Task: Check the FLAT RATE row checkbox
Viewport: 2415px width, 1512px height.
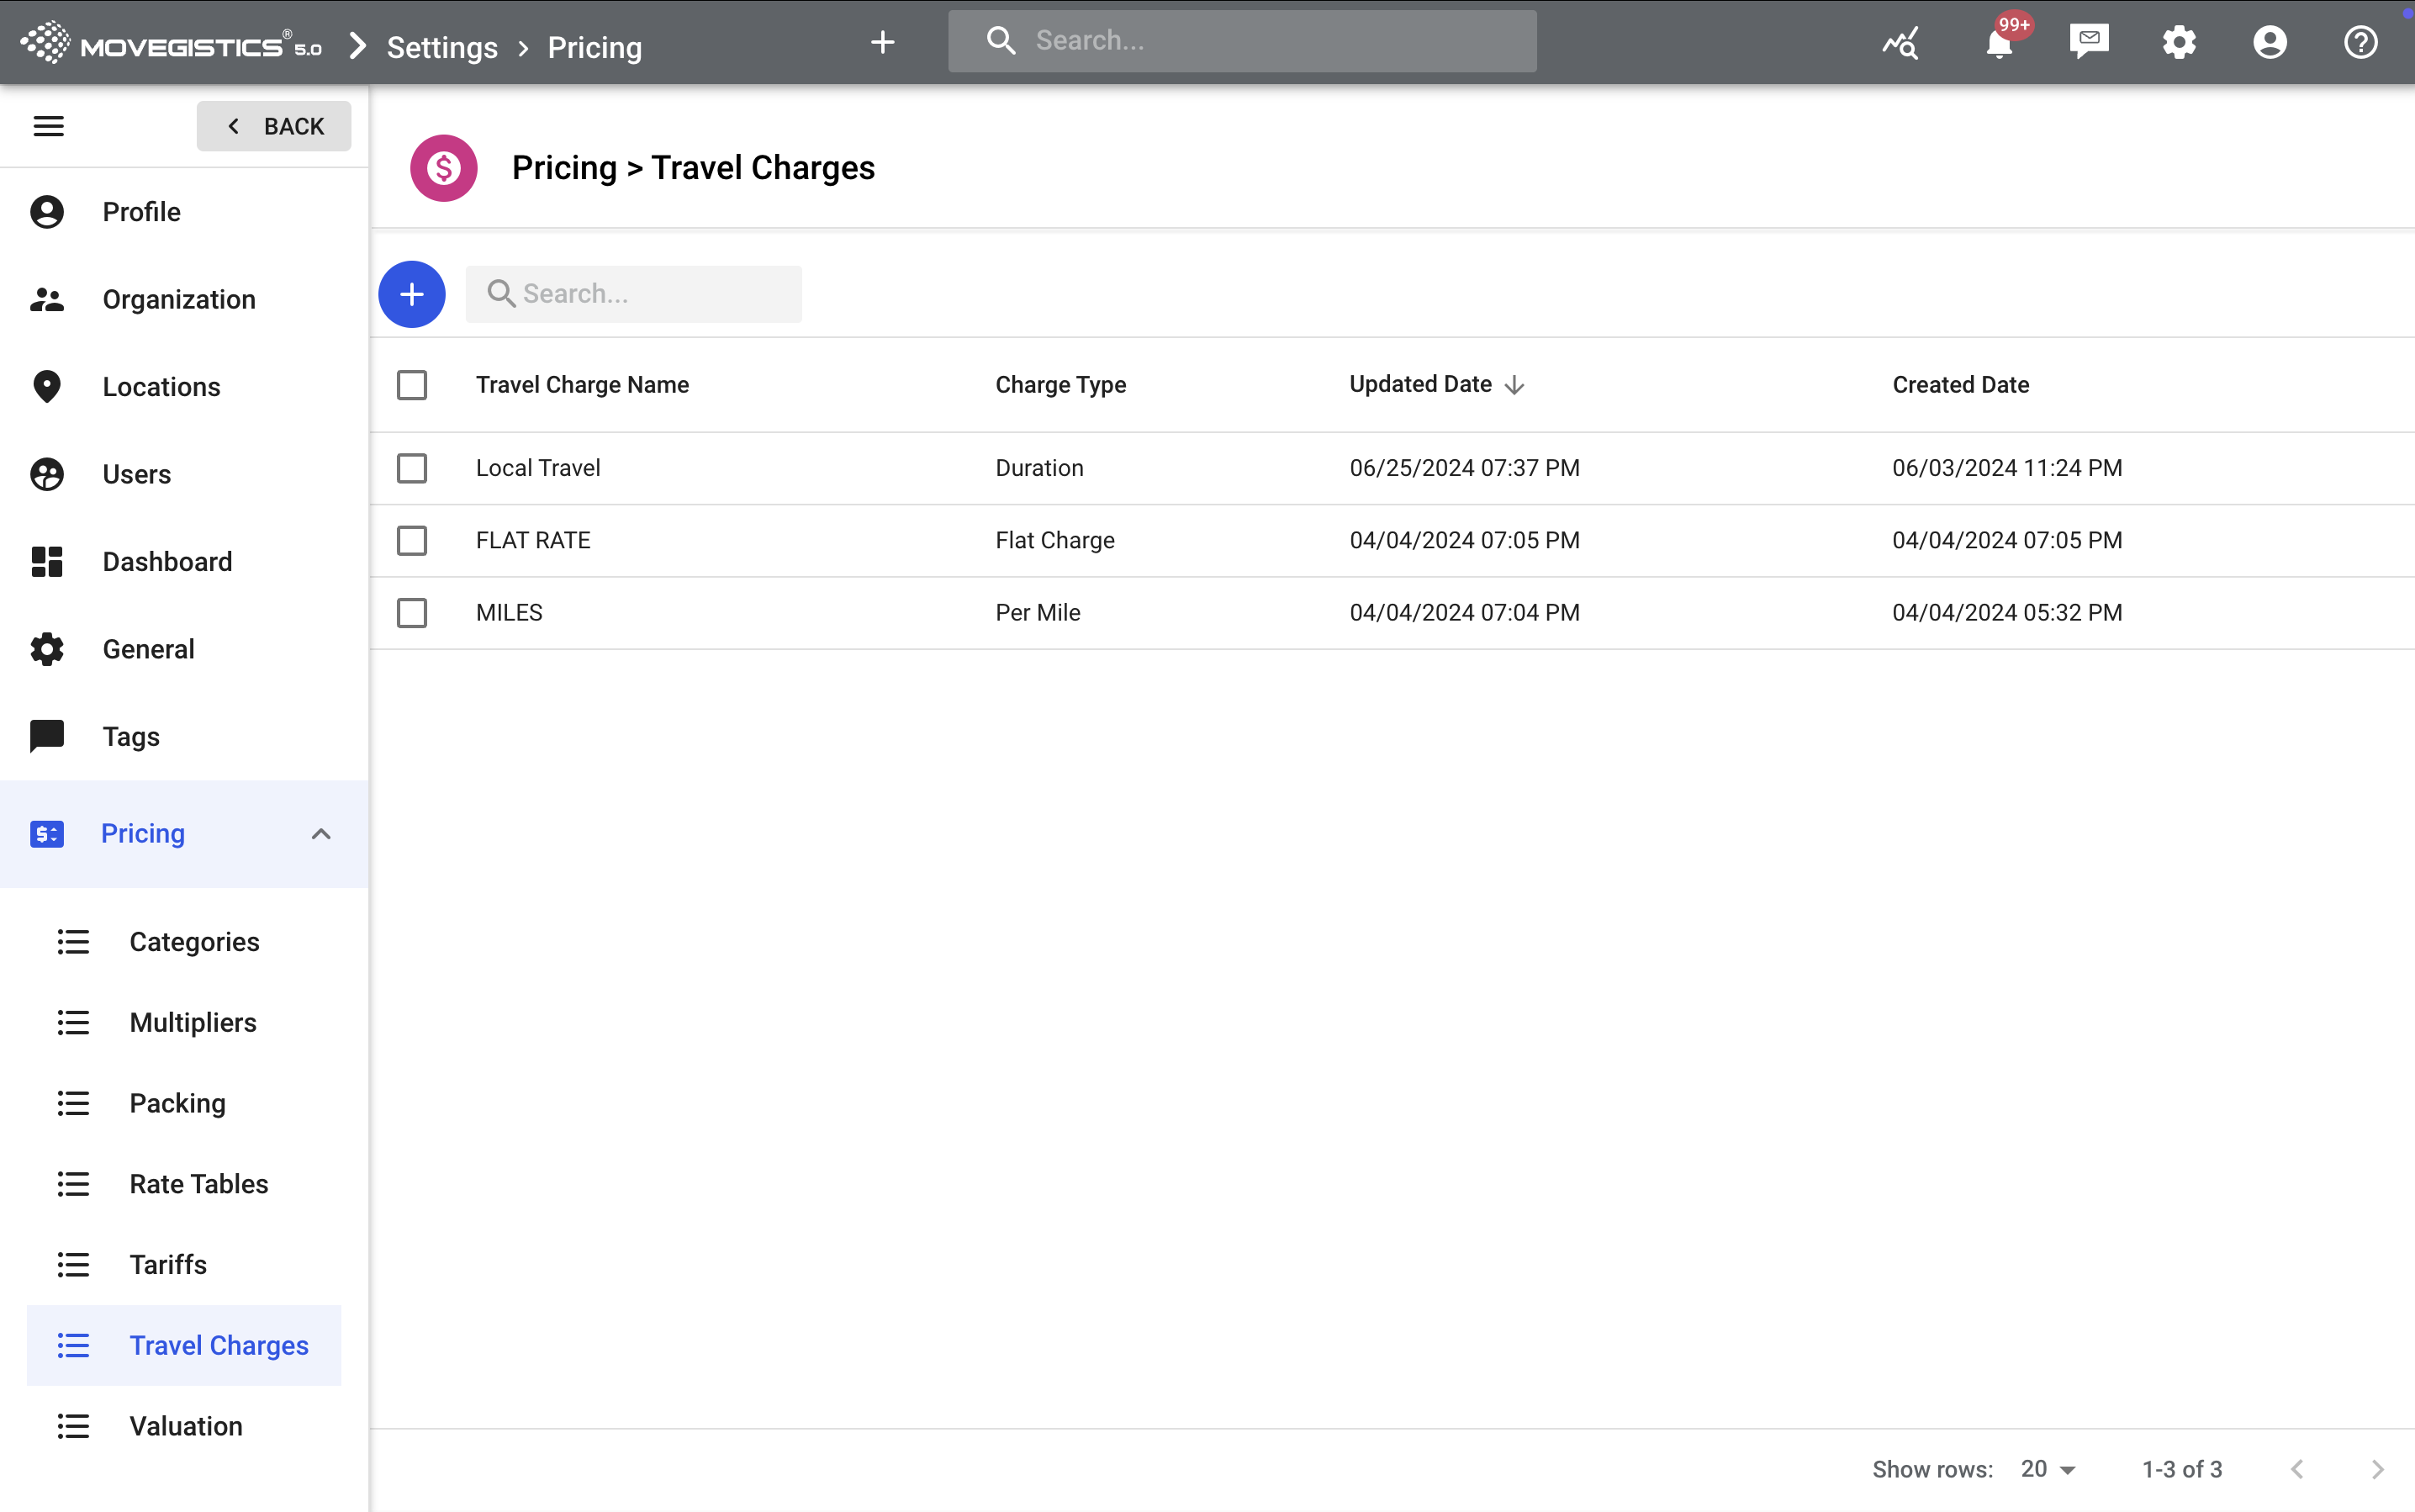Action: (412, 540)
